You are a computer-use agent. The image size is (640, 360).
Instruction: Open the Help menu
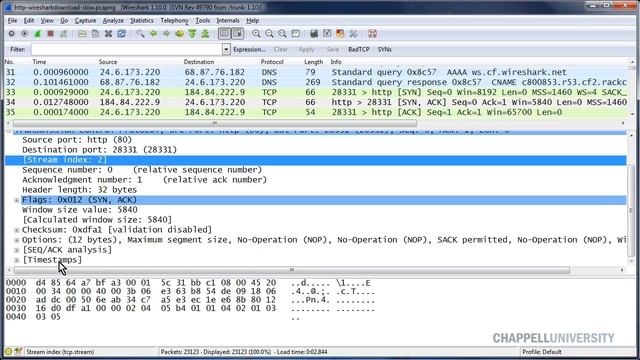252,20
